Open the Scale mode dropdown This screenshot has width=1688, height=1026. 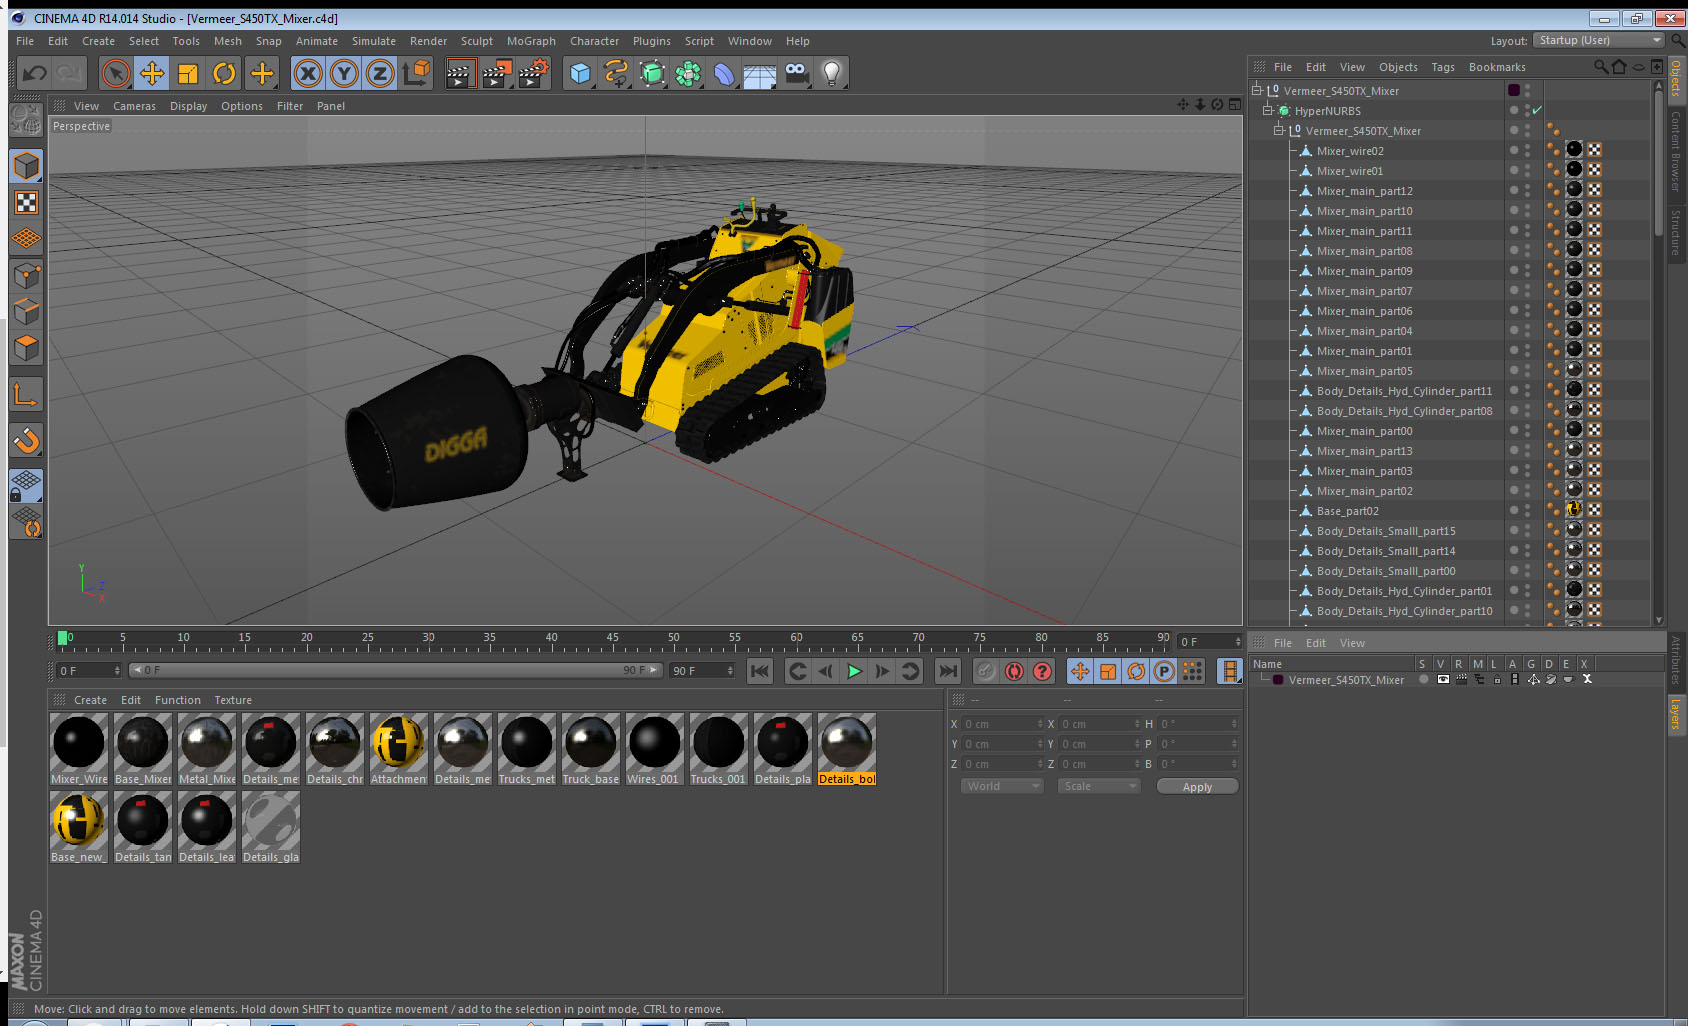1099,786
